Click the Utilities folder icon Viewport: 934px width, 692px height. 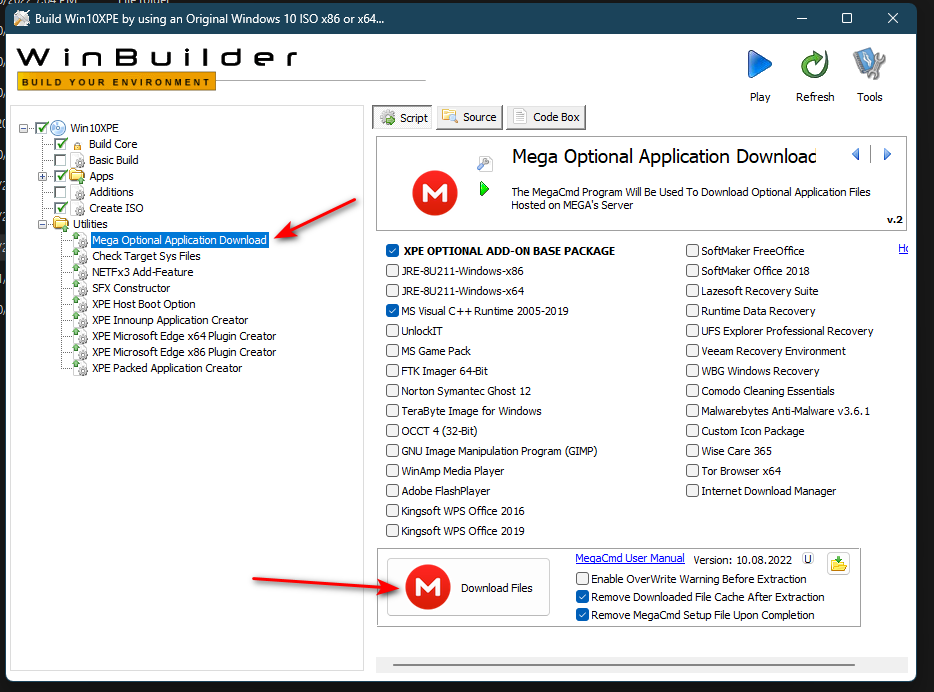(x=61, y=224)
